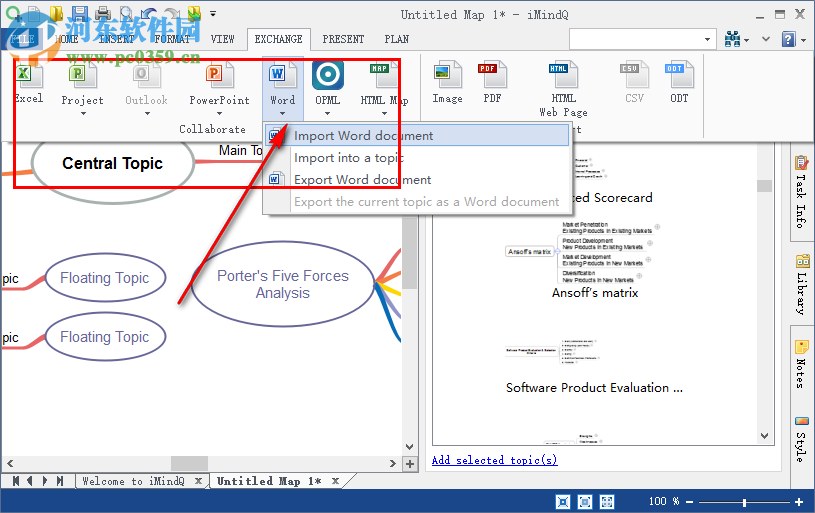Open the ribbon search combo box dropdown
The image size is (815, 513).
(x=707, y=40)
